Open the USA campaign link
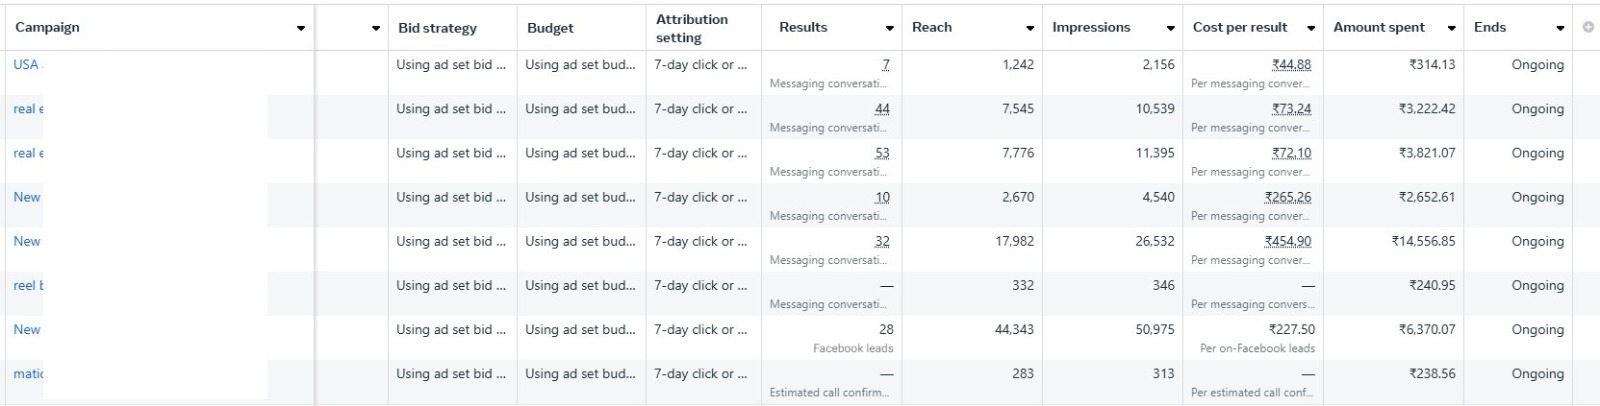This screenshot has height=406, width=1600. point(26,65)
